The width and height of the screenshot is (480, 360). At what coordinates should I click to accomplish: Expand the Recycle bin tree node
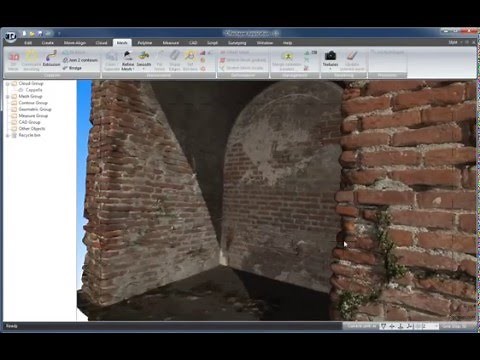(7, 136)
